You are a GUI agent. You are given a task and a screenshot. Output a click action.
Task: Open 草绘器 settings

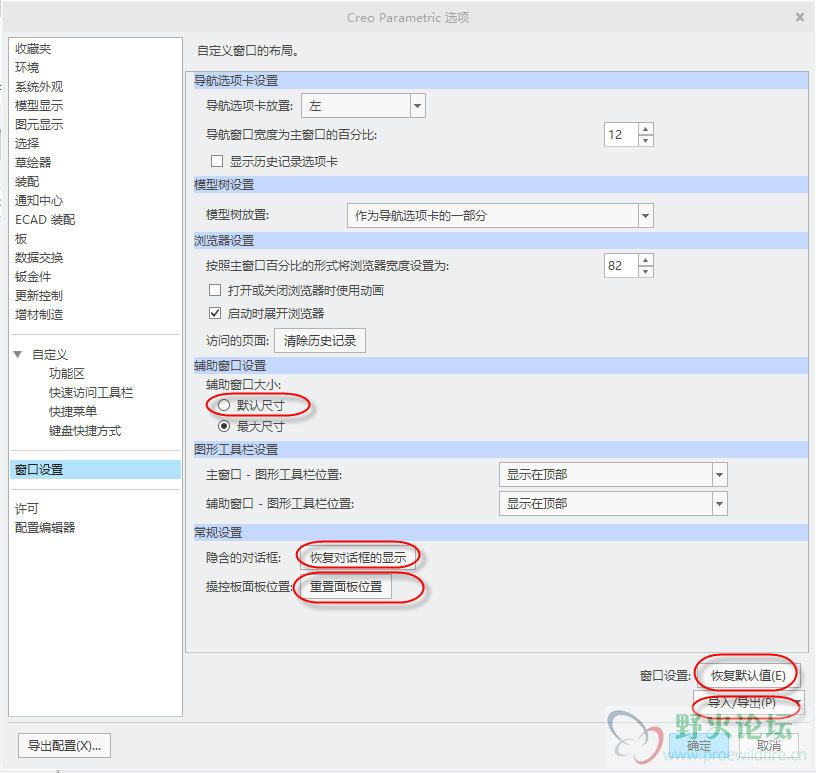[x=33, y=162]
